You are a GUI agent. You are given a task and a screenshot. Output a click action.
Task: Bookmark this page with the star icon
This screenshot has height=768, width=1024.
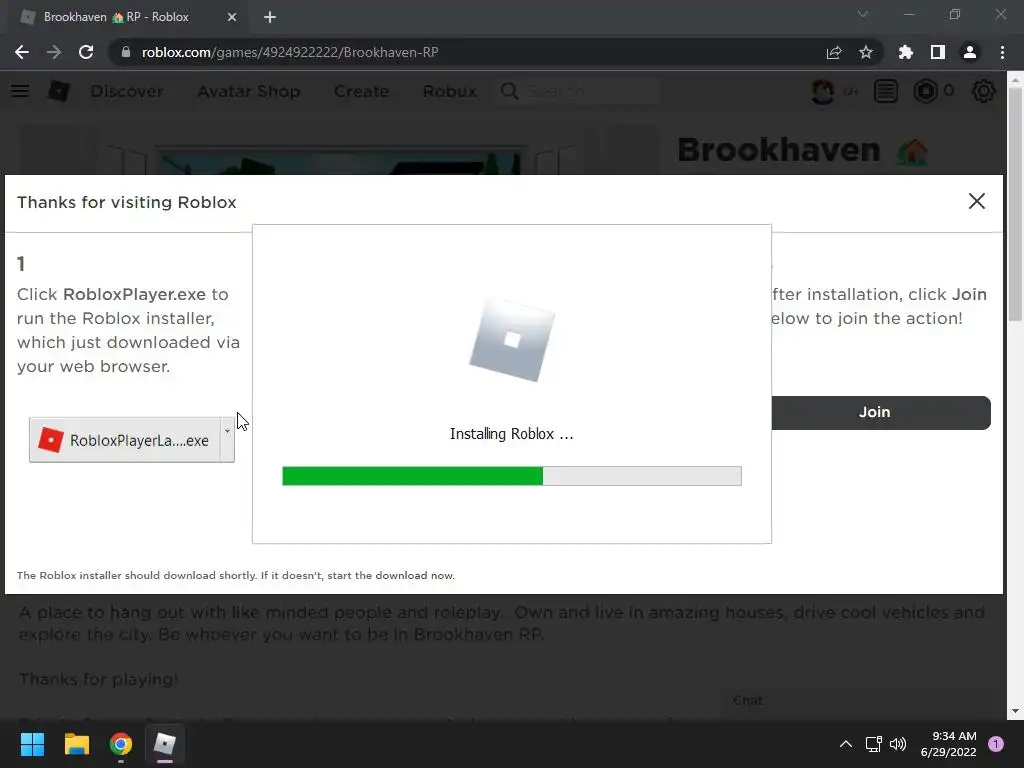[x=865, y=52]
